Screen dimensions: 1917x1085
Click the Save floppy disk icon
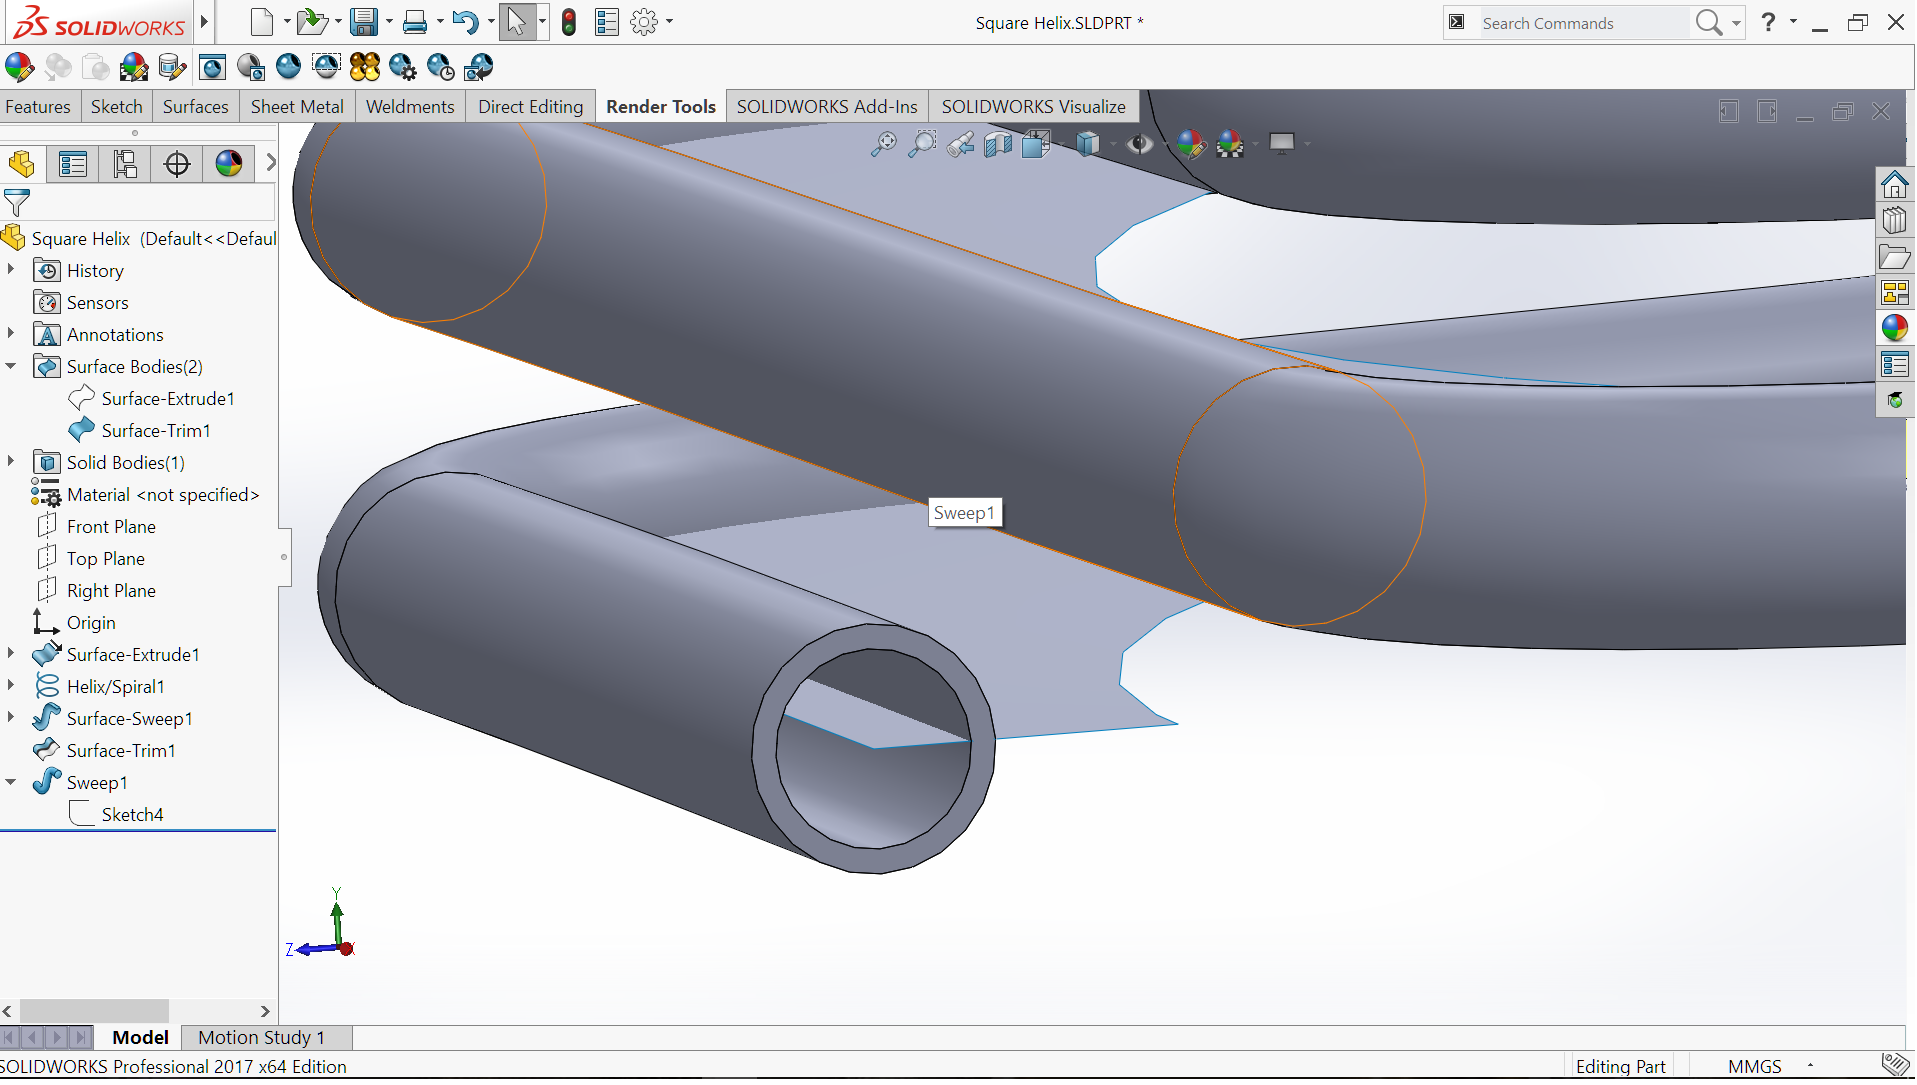pyautogui.click(x=363, y=22)
